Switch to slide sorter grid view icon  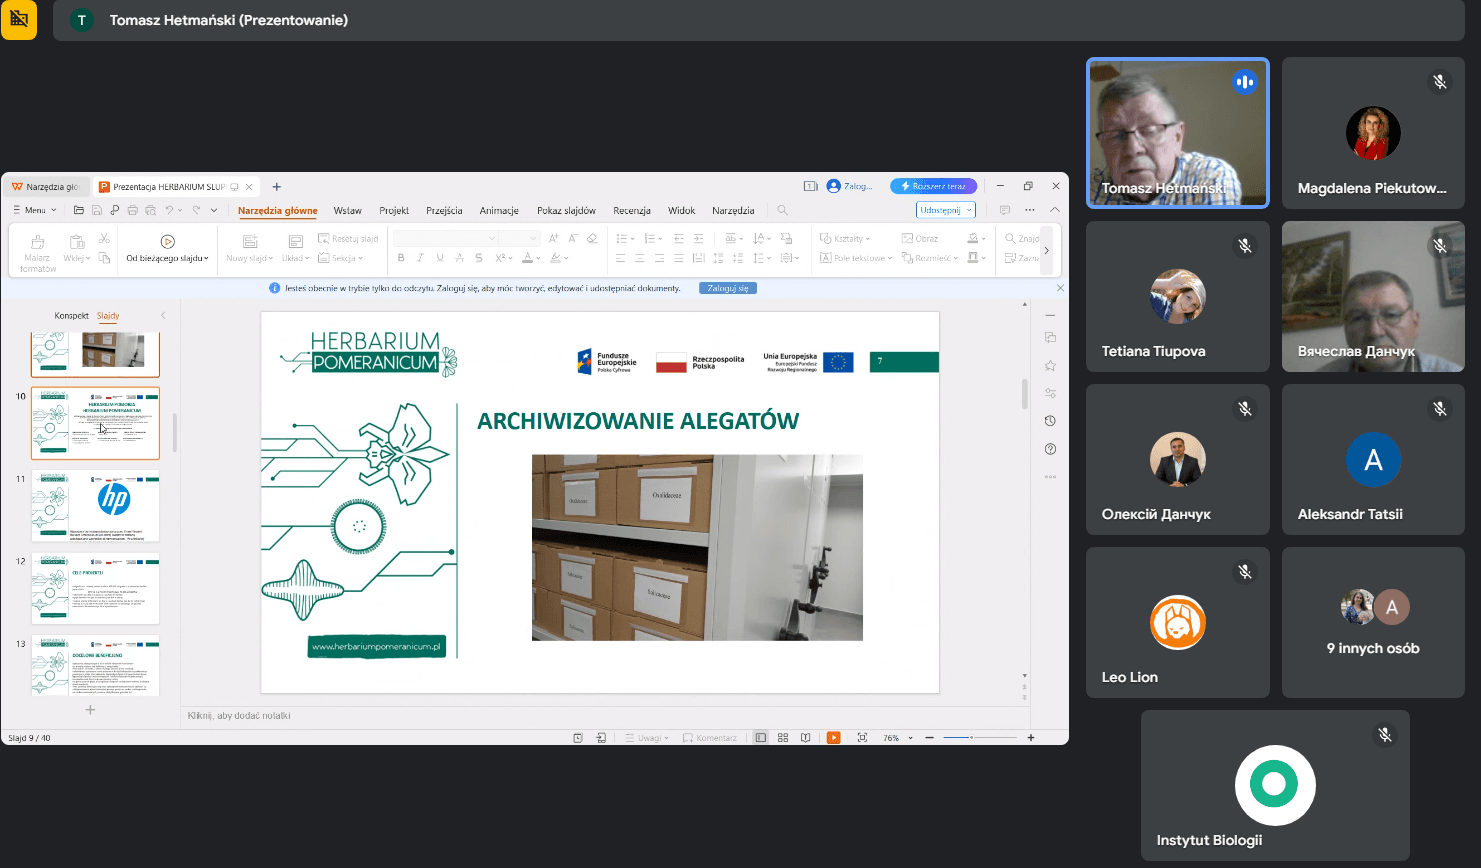[783, 738]
